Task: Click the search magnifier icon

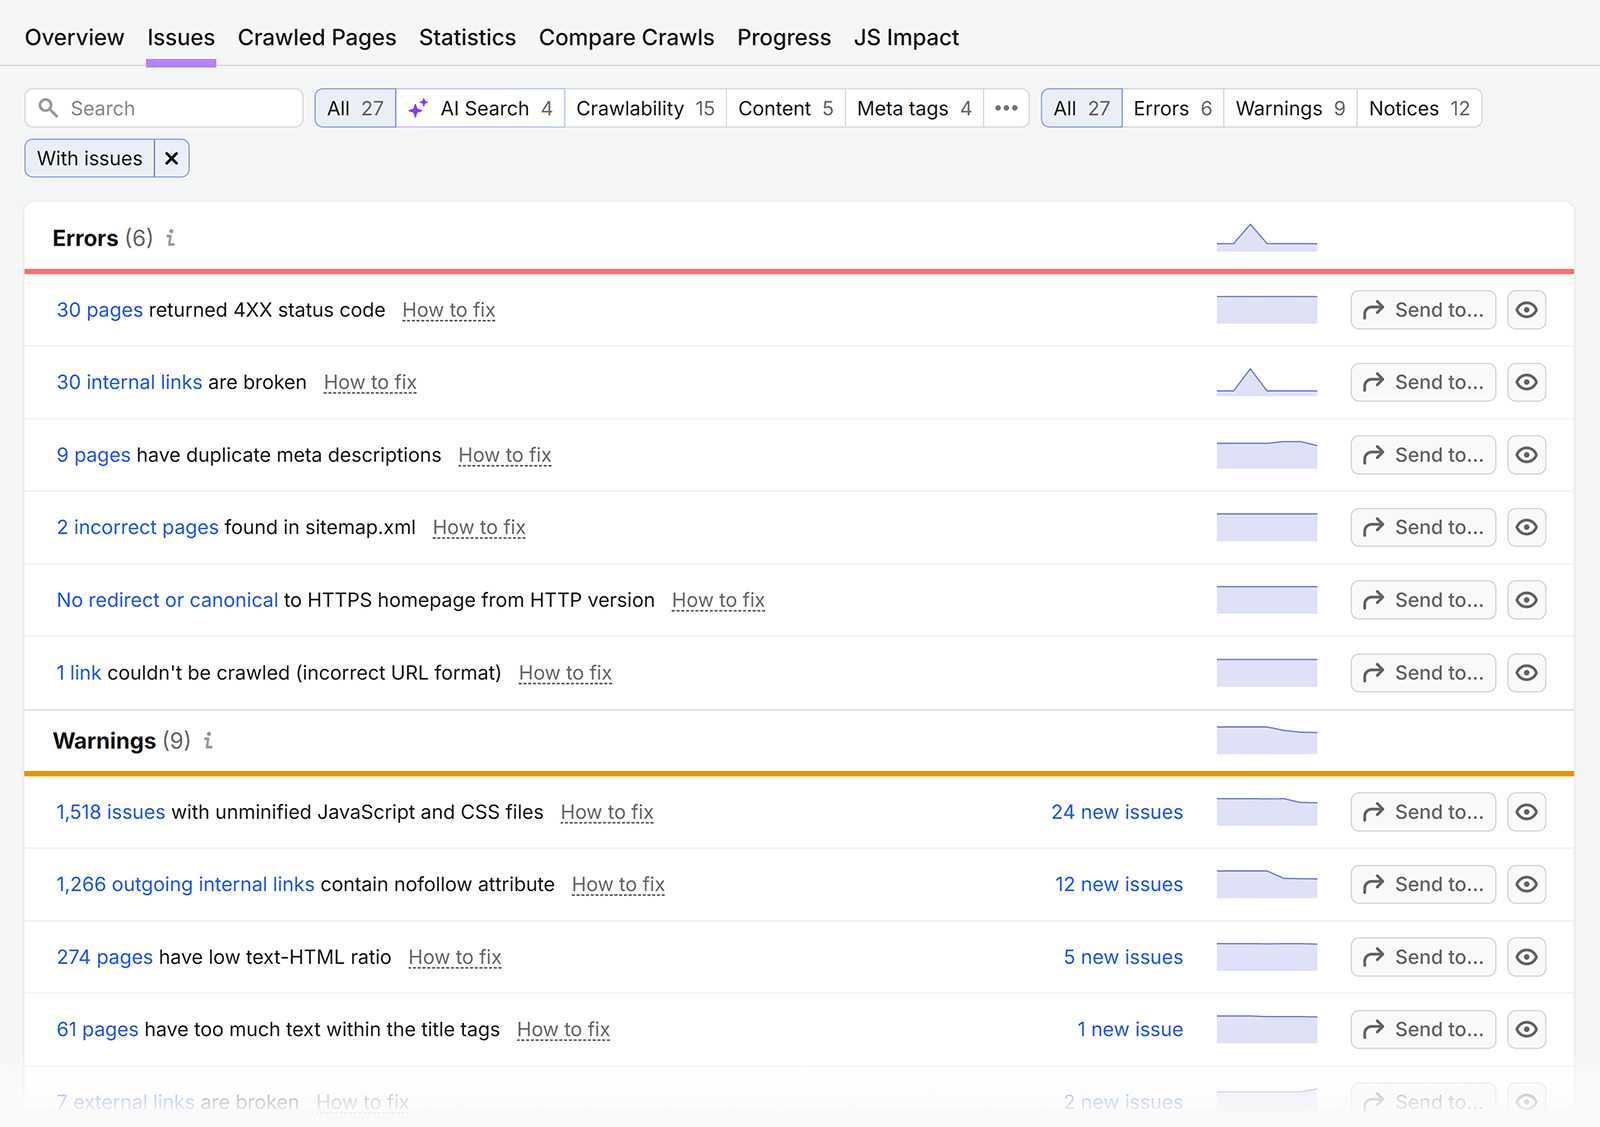Action: click(48, 107)
